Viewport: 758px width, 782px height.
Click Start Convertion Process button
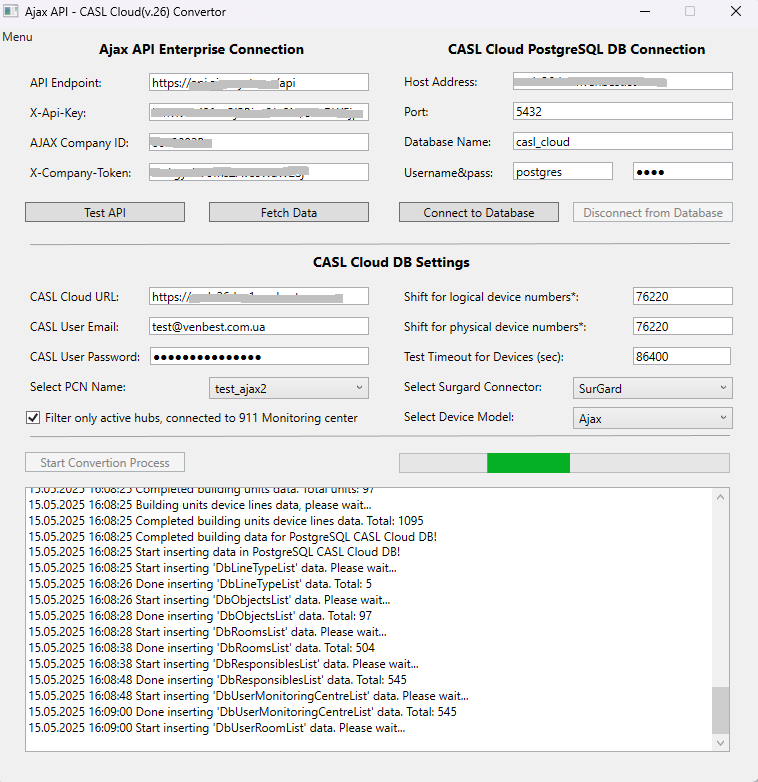105,462
